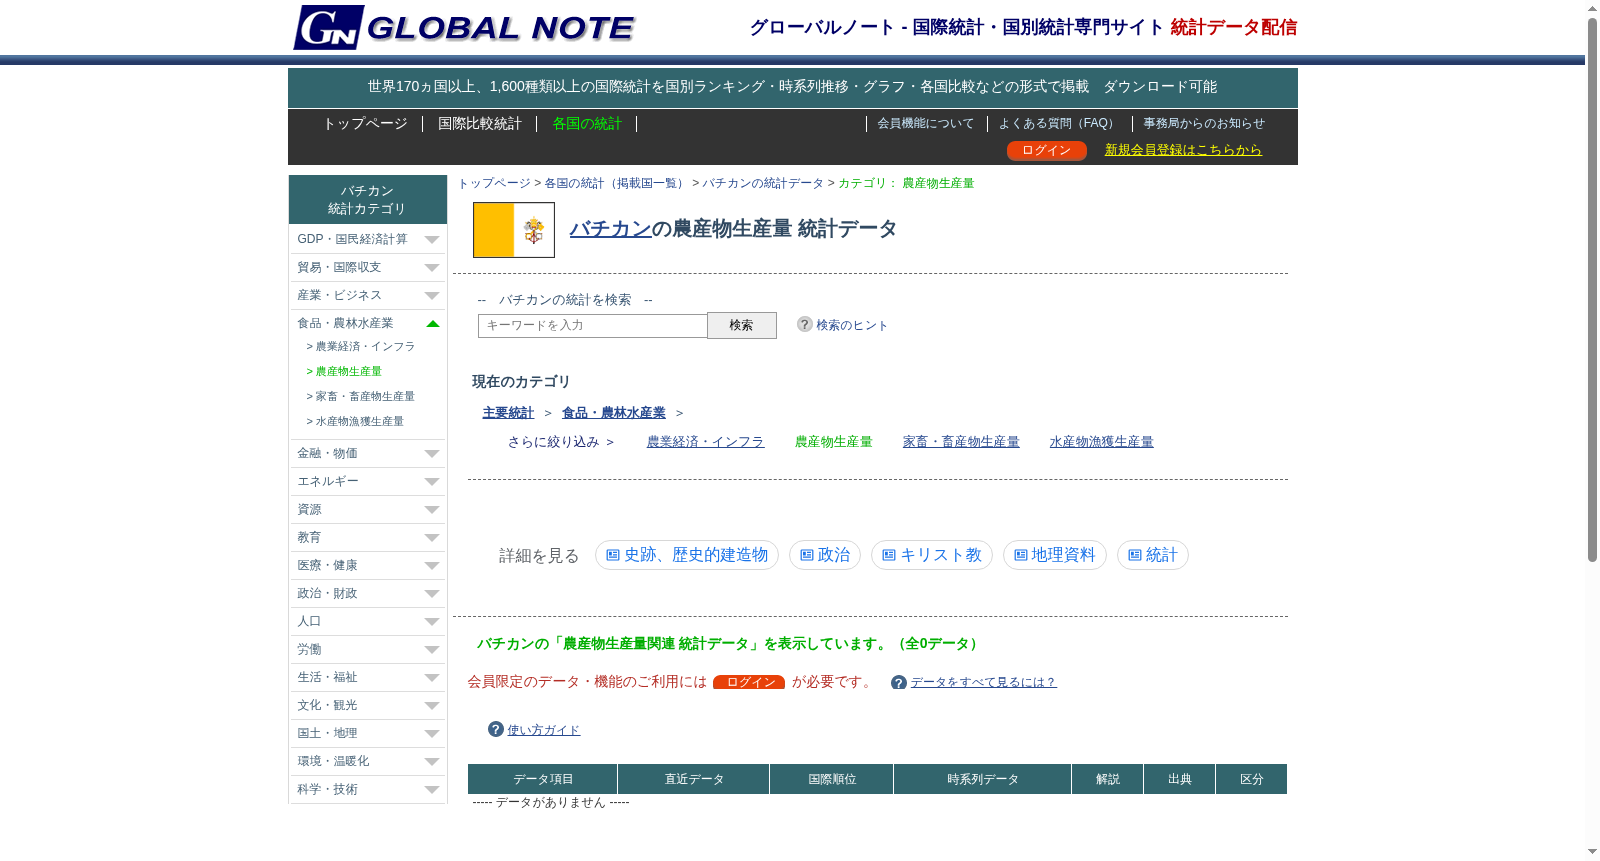Open the 統計 detail chip

(x=1153, y=555)
